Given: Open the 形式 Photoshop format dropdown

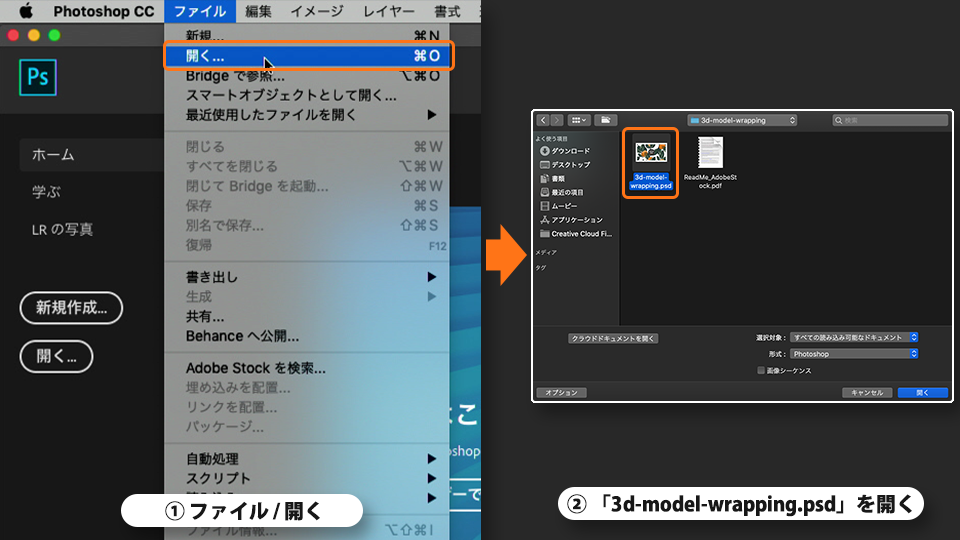Looking at the screenshot, I should pyautogui.click(x=853, y=354).
